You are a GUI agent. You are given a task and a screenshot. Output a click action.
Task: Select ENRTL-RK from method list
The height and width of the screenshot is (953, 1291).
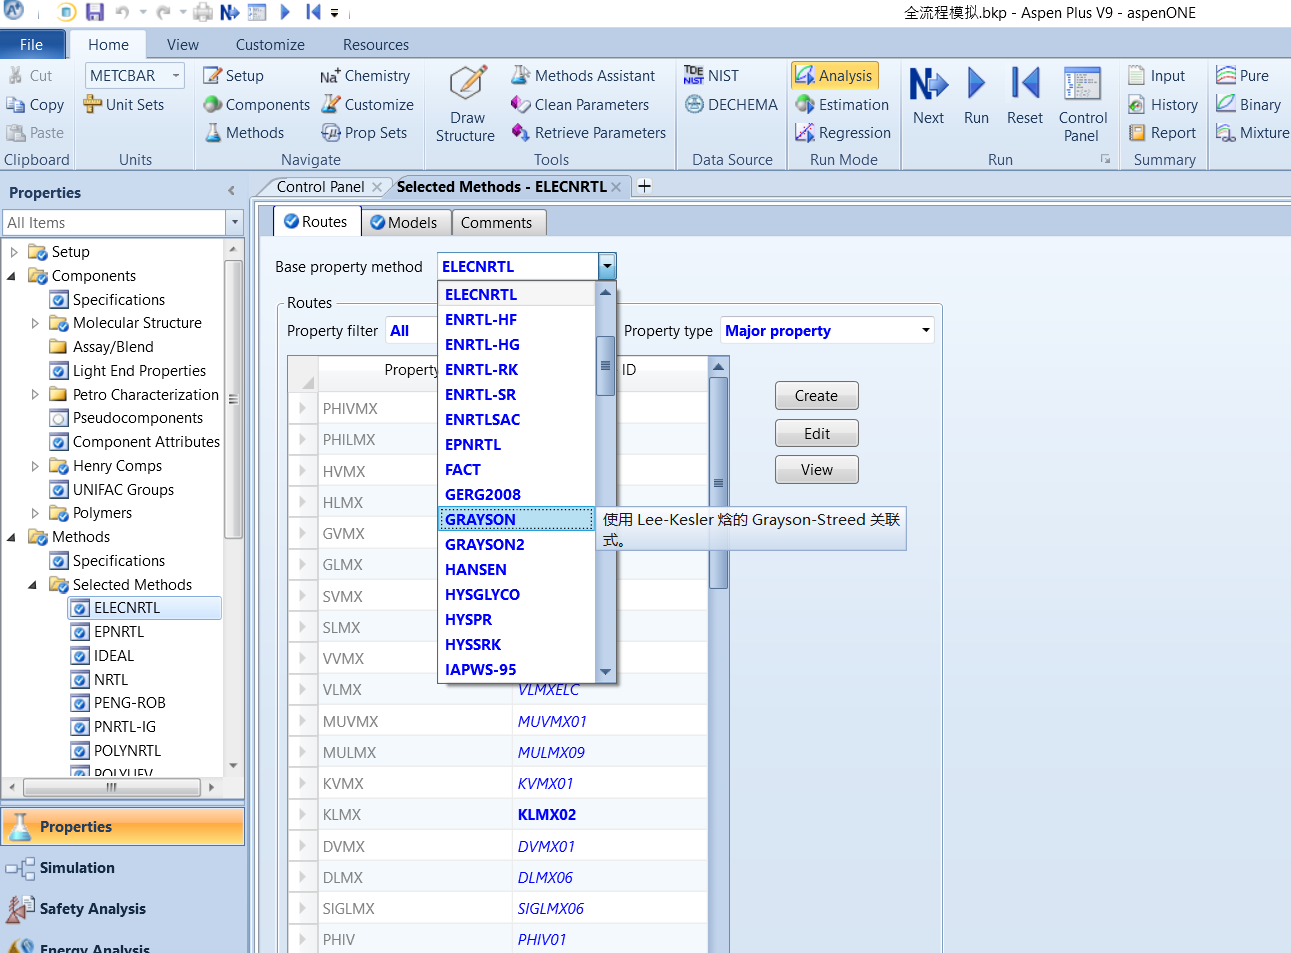click(516, 369)
